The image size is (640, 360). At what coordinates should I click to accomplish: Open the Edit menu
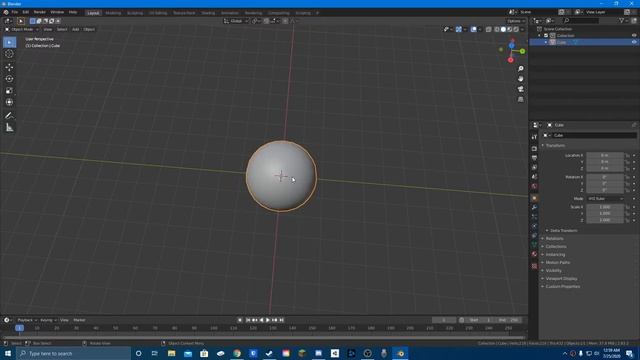coord(26,12)
